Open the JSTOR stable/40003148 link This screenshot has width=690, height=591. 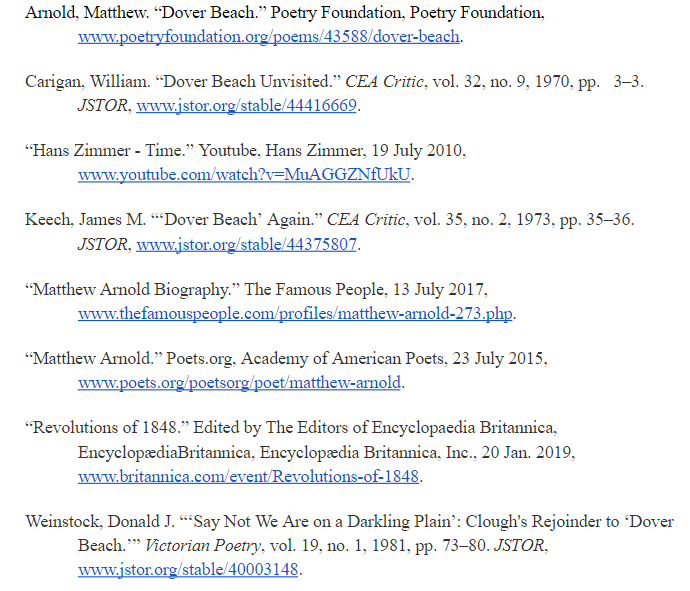(188, 570)
